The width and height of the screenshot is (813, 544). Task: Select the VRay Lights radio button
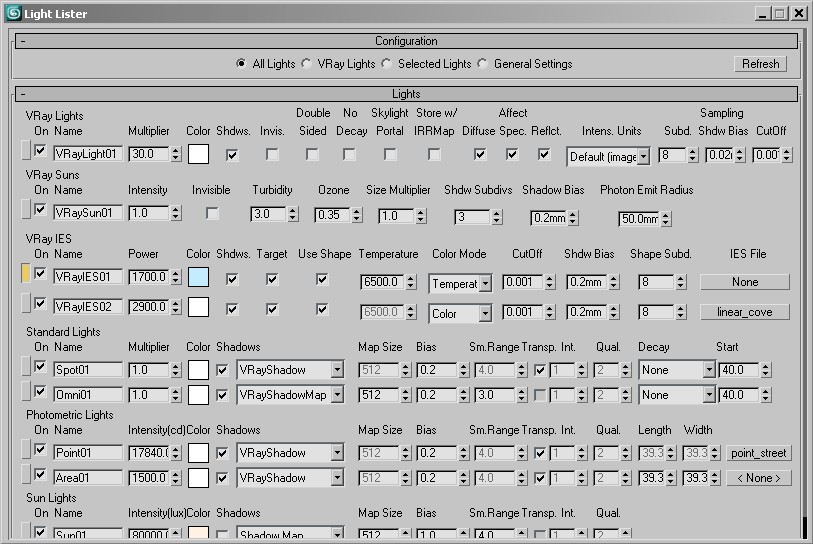(x=306, y=64)
